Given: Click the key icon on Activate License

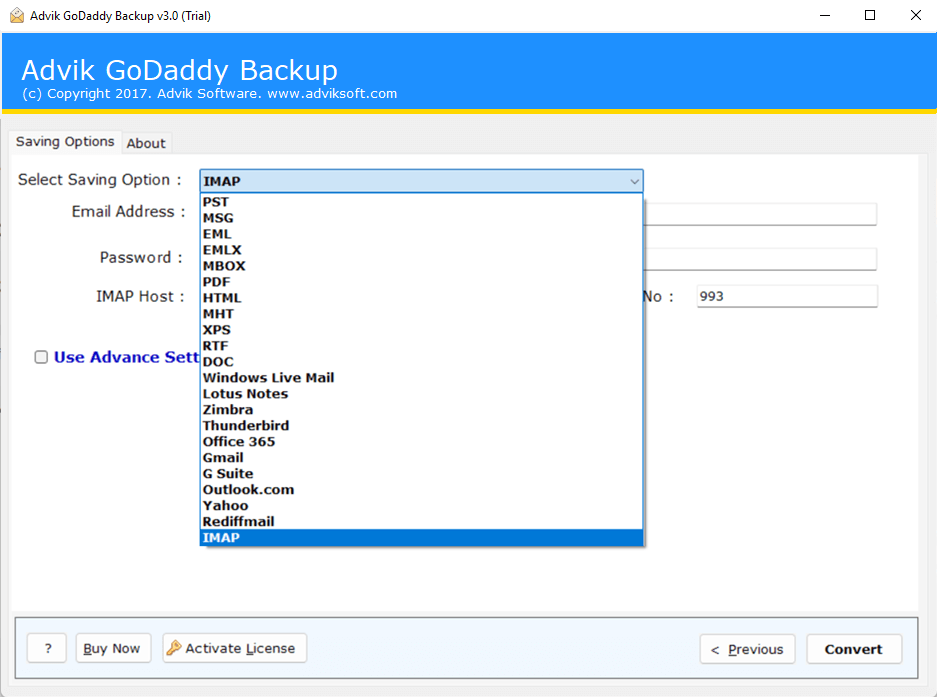Looking at the screenshot, I should click(174, 647).
